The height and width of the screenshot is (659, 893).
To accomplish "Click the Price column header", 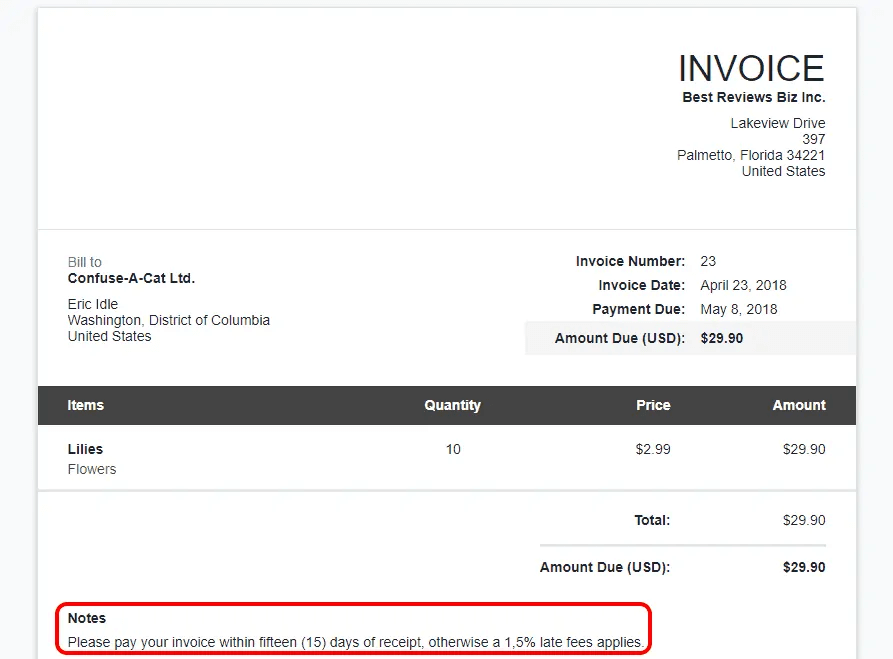I will pos(653,405).
